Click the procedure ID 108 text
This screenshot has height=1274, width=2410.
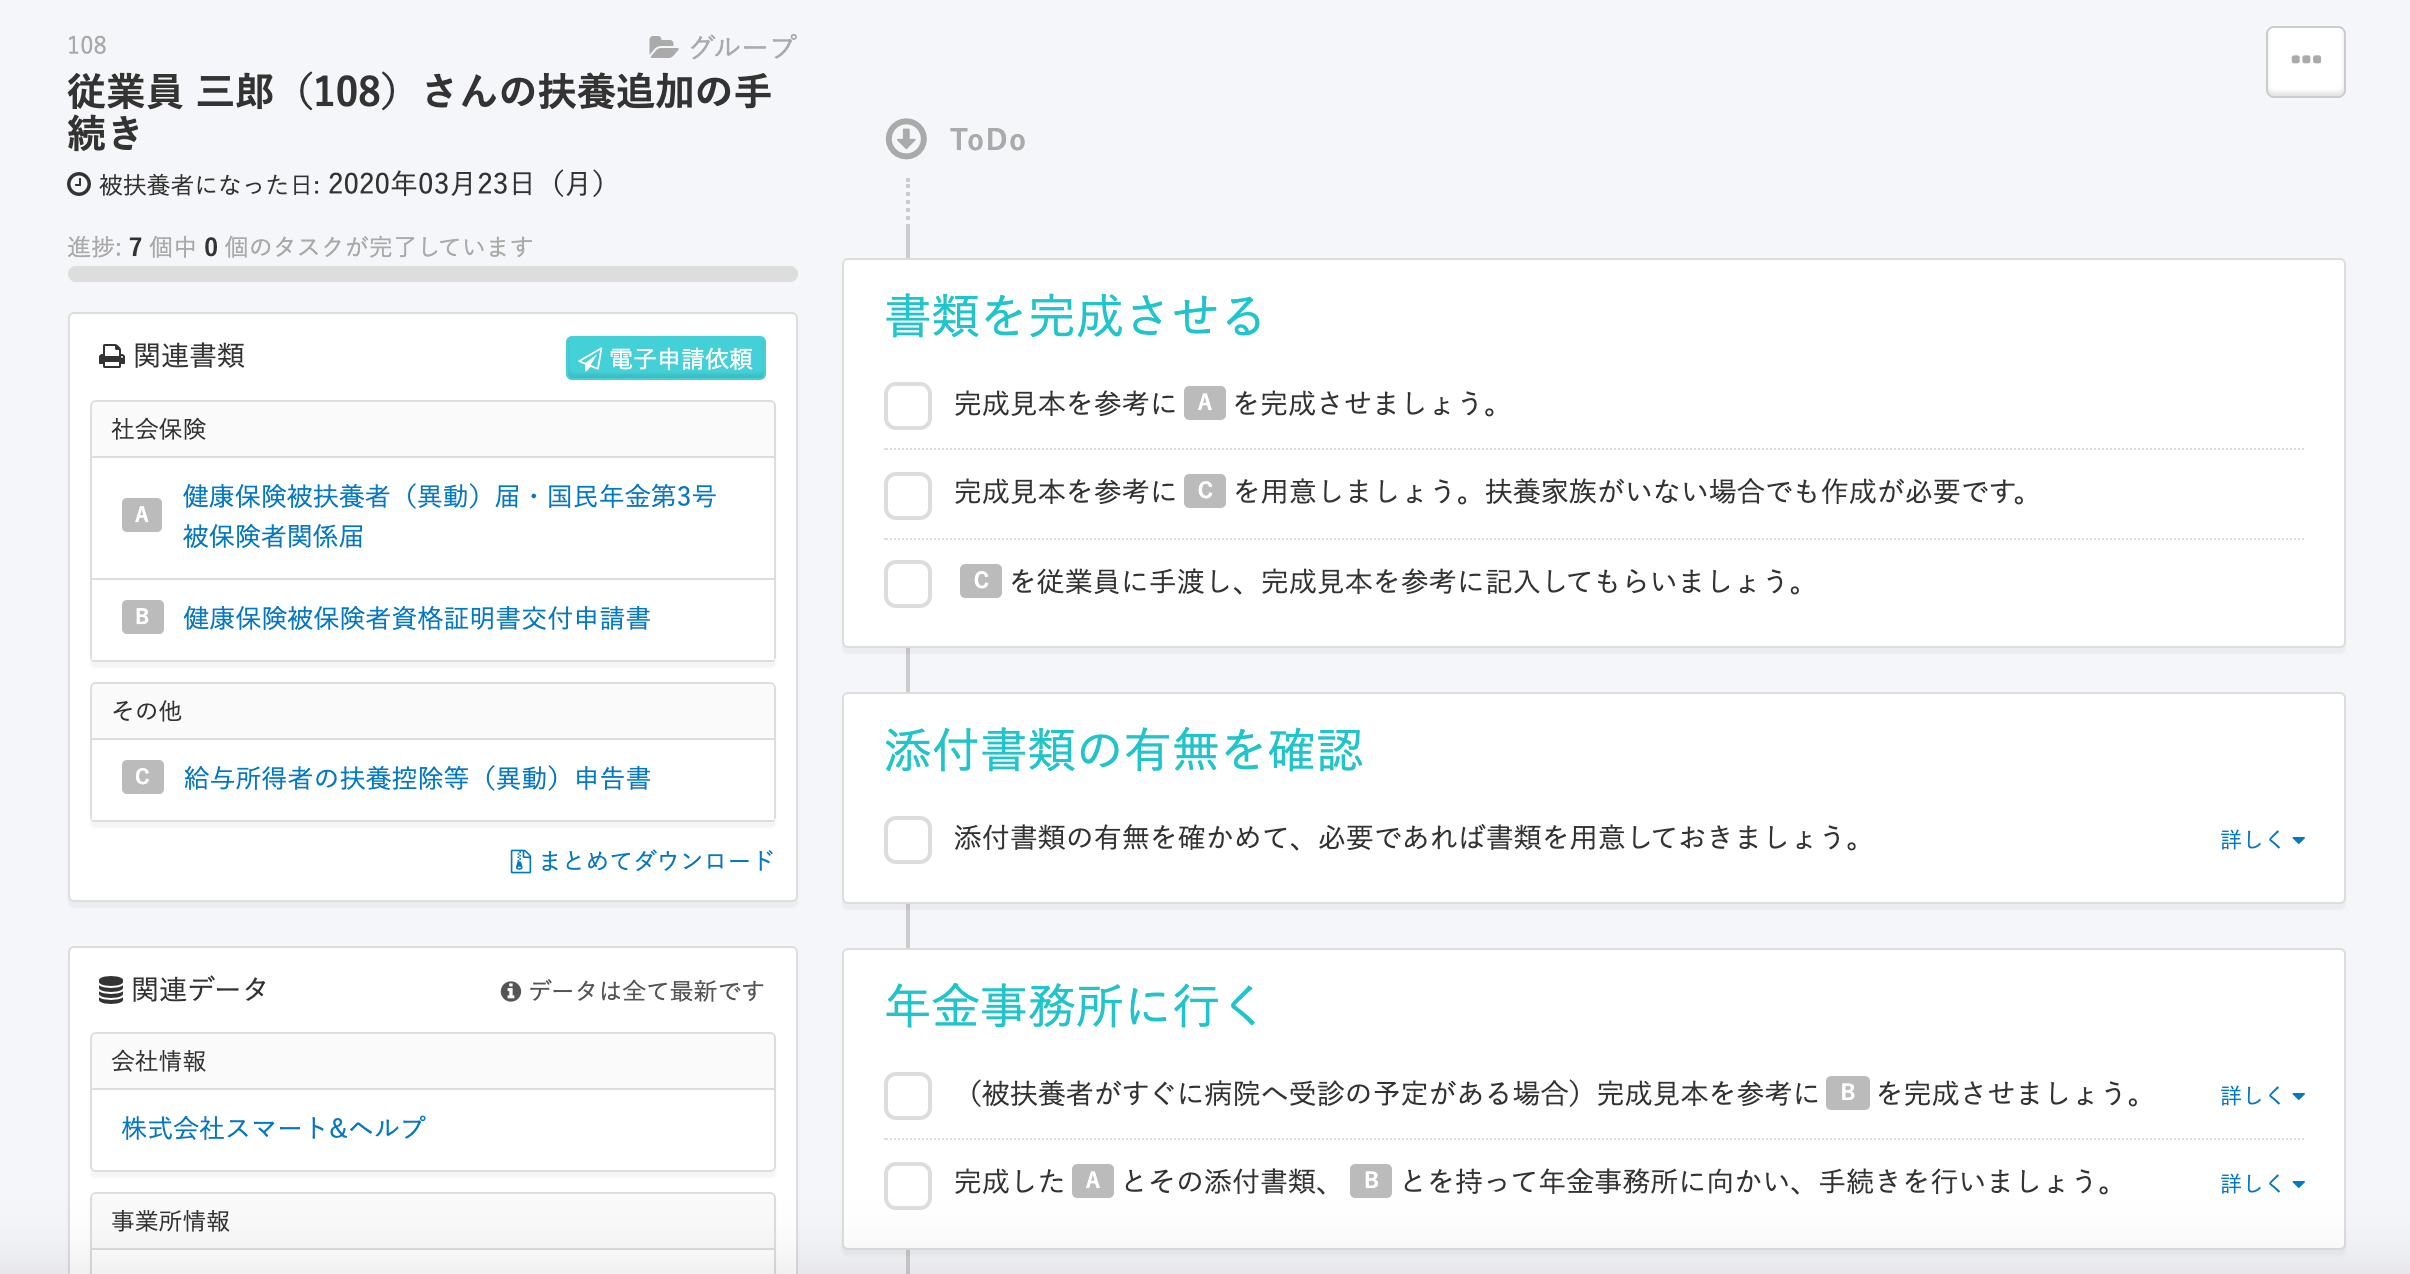click(86, 45)
